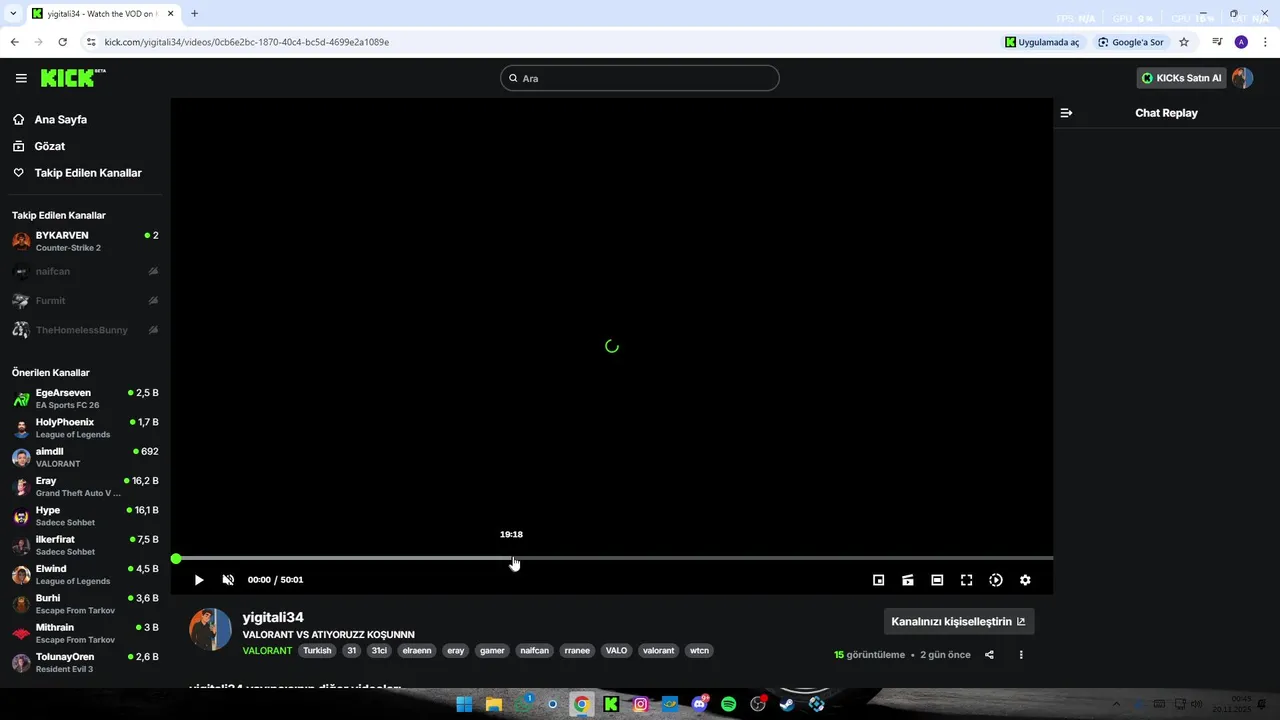Open video settings gear

(1025, 580)
